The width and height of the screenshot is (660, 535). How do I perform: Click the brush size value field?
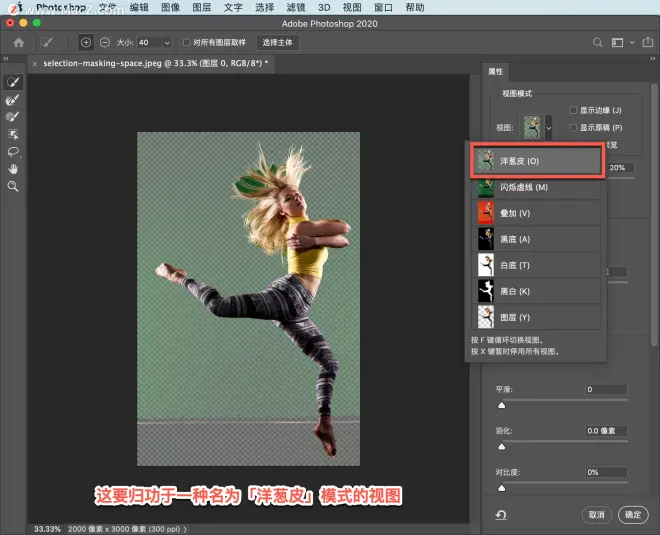pos(149,43)
